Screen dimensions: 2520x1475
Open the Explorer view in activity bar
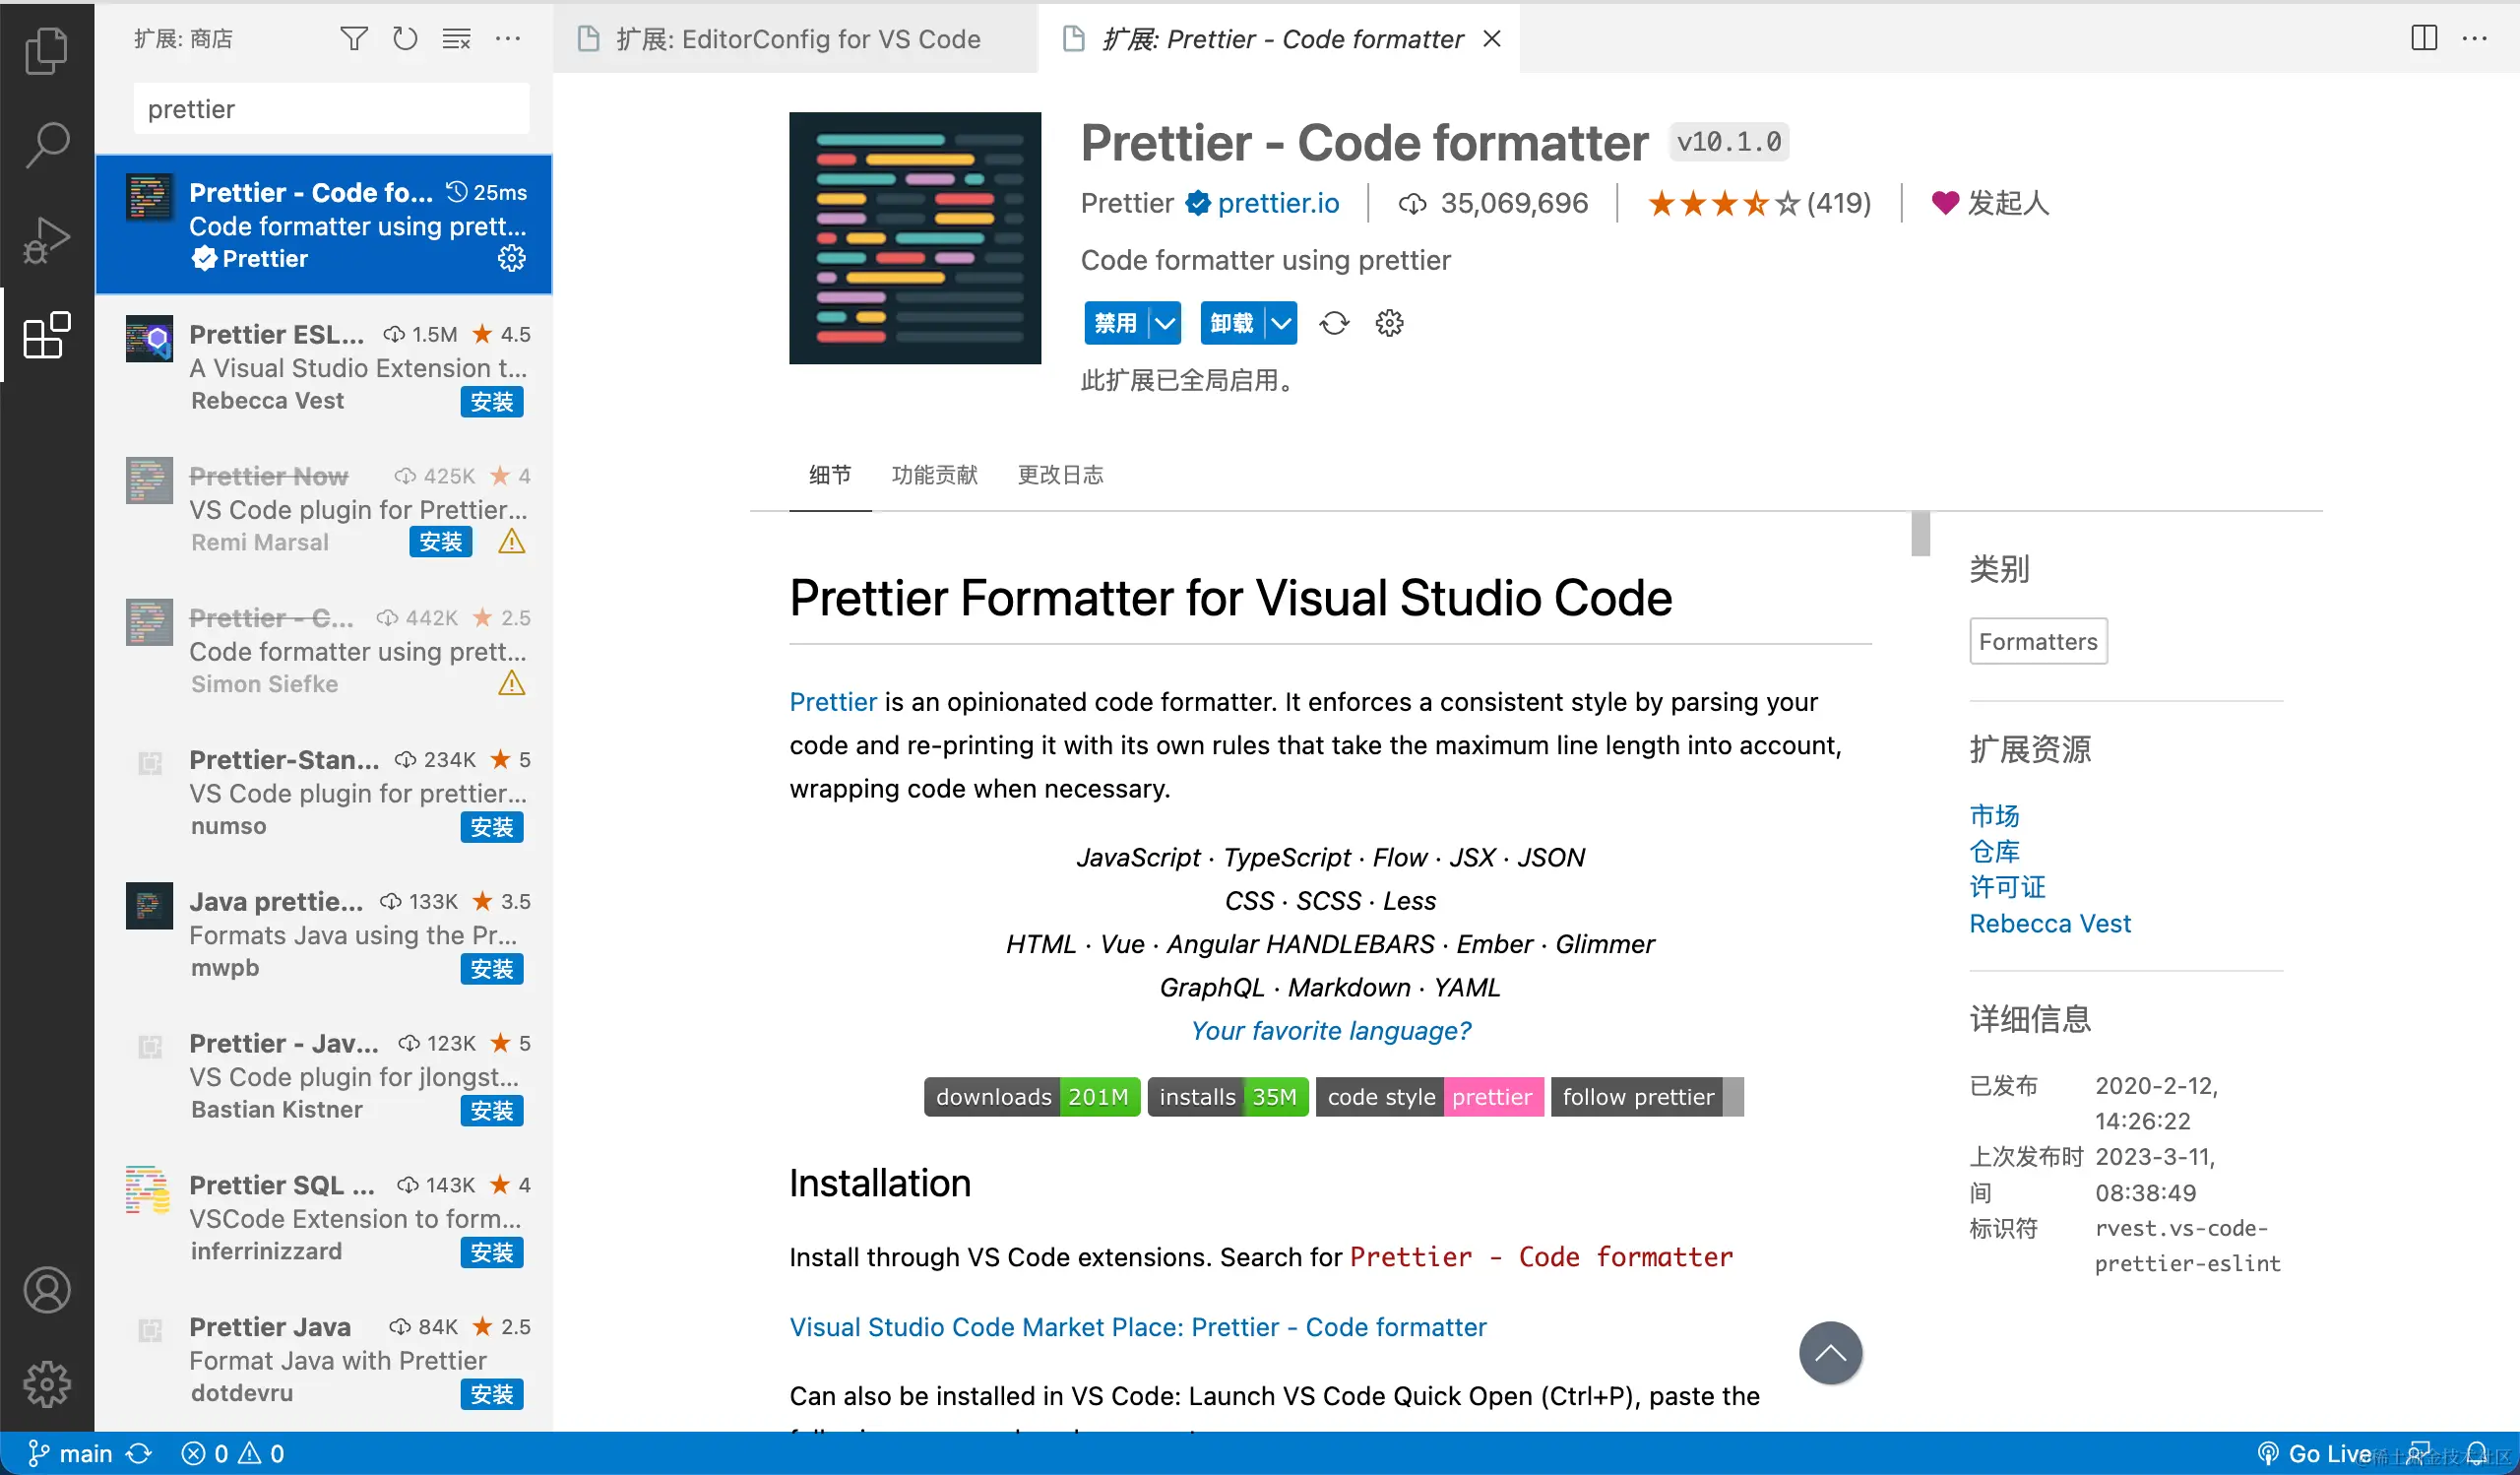(46, 50)
